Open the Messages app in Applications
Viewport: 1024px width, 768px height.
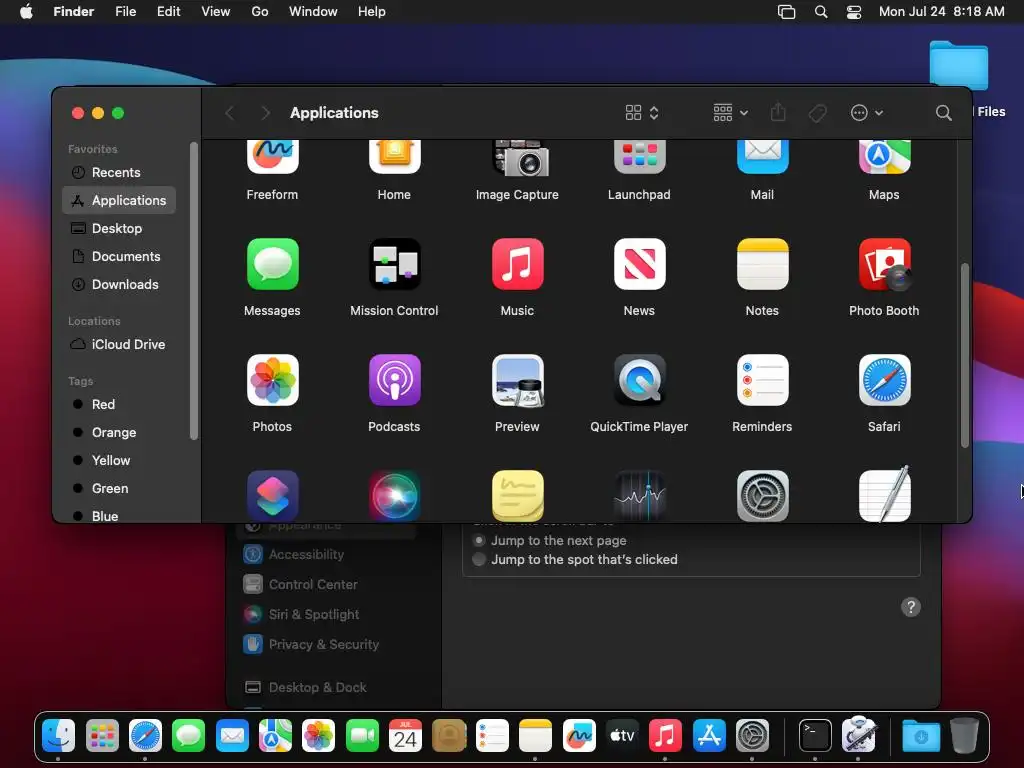pos(272,264)
